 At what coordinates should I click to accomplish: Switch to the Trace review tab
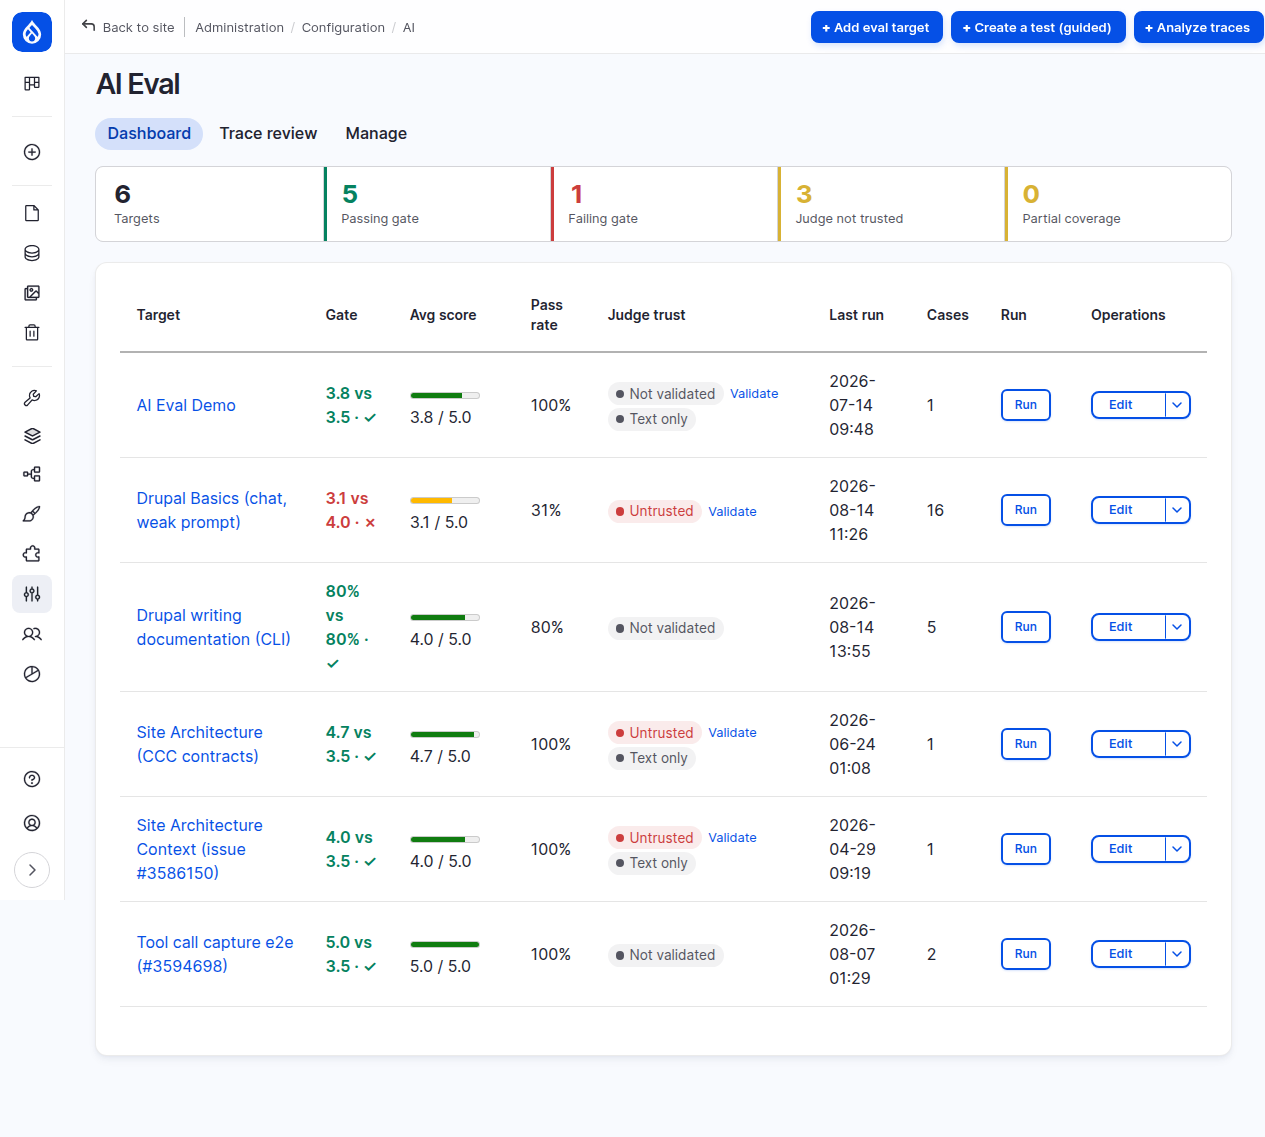[268, 133]
